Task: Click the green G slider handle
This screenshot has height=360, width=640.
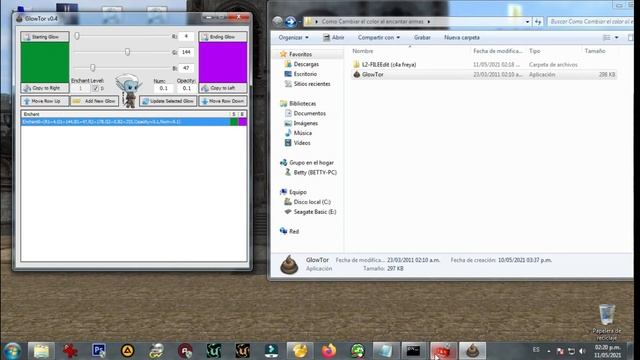Action: pyautogui.click(x=127, y=52)
